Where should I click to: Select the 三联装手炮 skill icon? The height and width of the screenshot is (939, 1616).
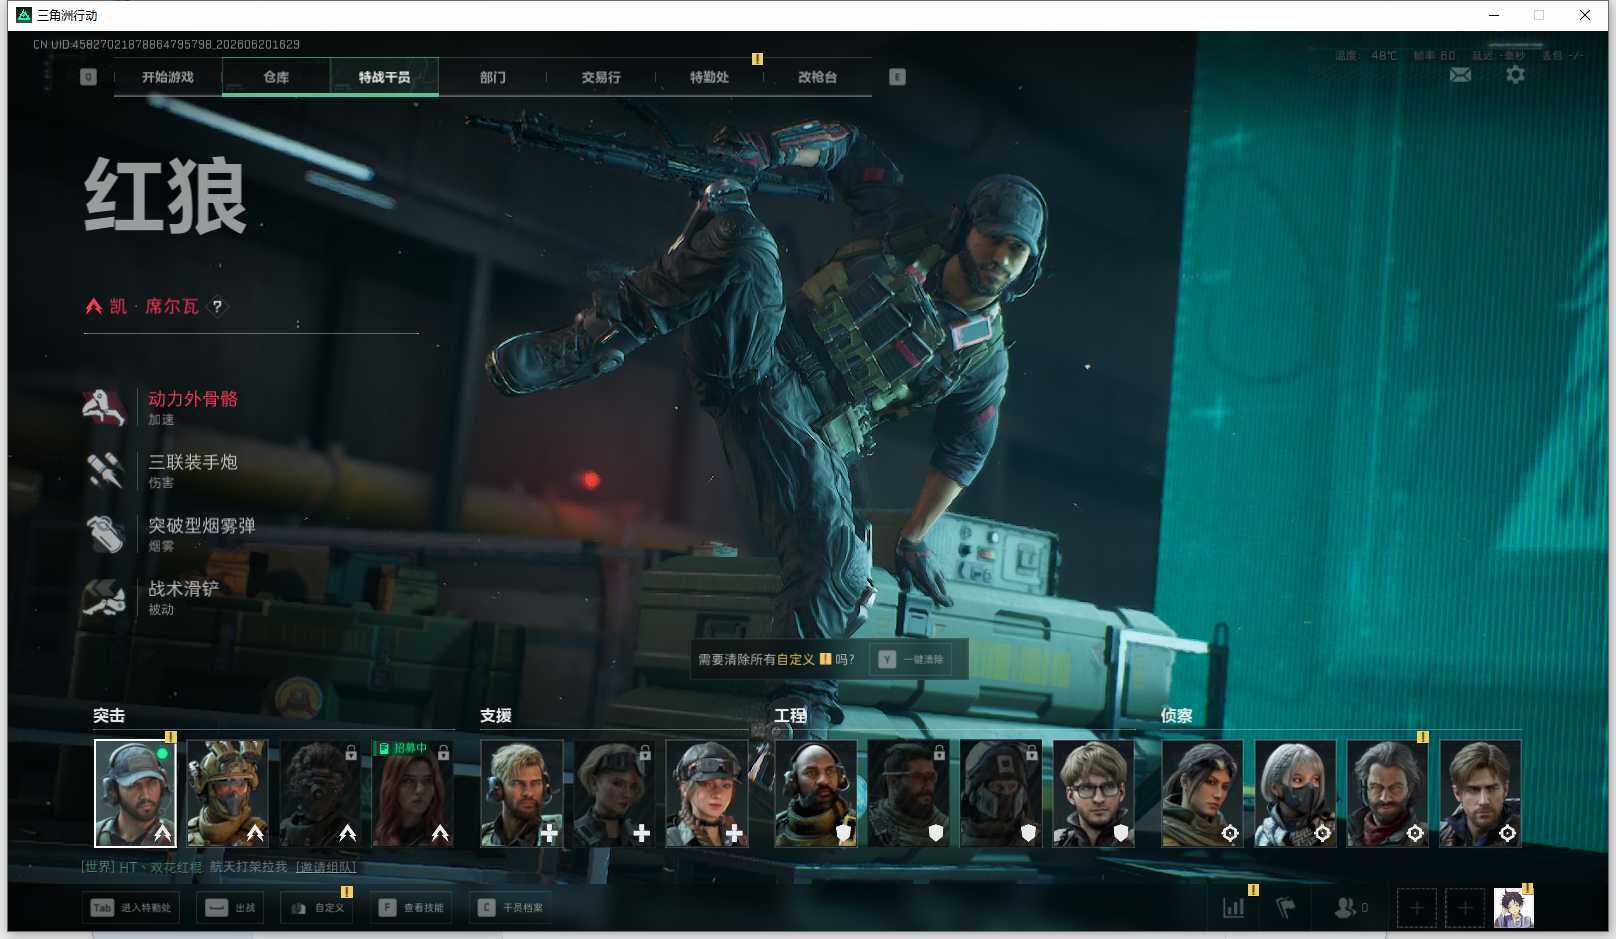point(105,470)
